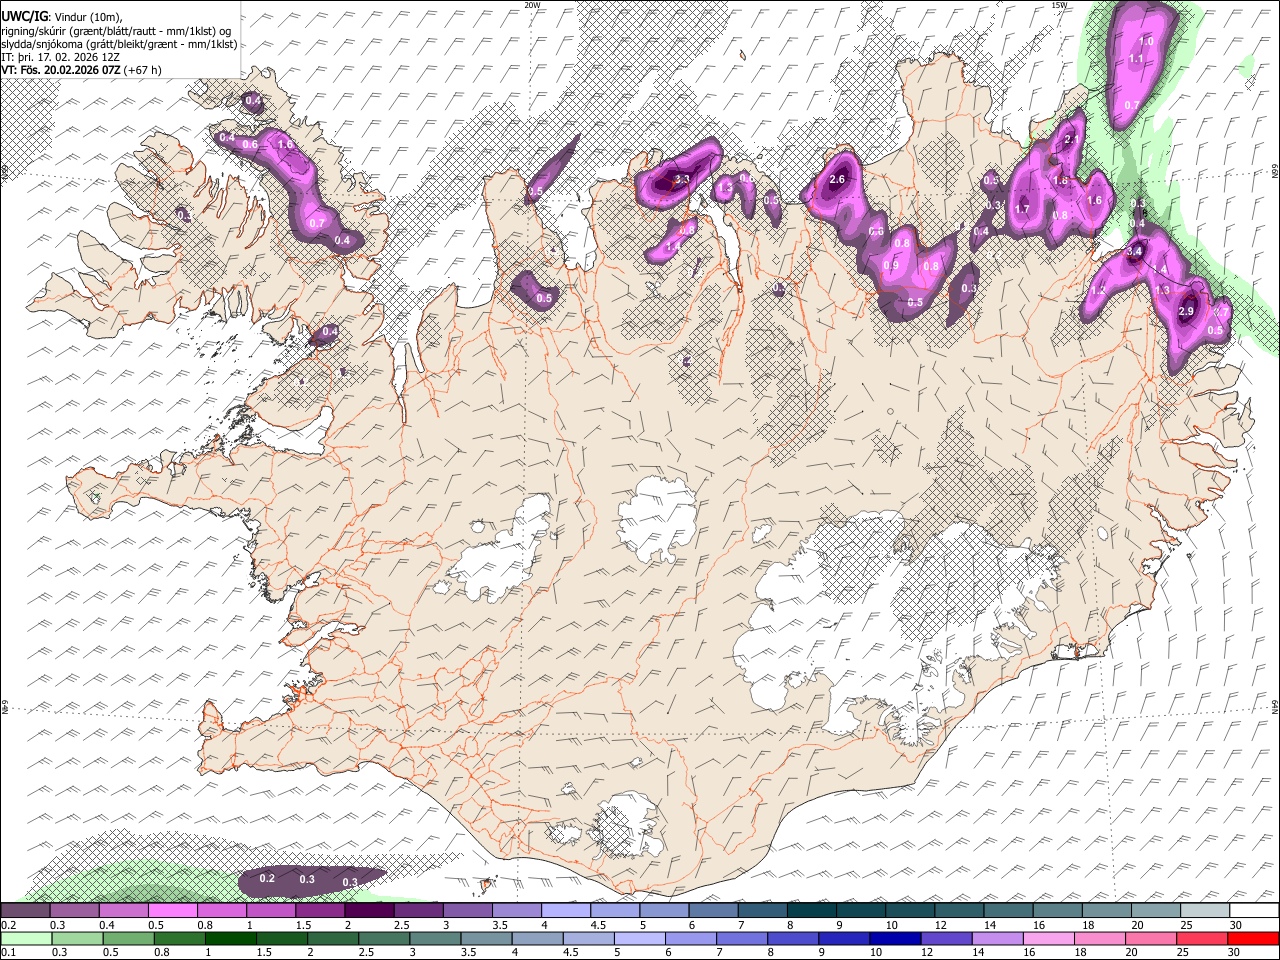The width and height of the screenshot is (1280, 960).
Task: Click the 2.6 precipitation value on the map
Action: (x=838, y=180)
